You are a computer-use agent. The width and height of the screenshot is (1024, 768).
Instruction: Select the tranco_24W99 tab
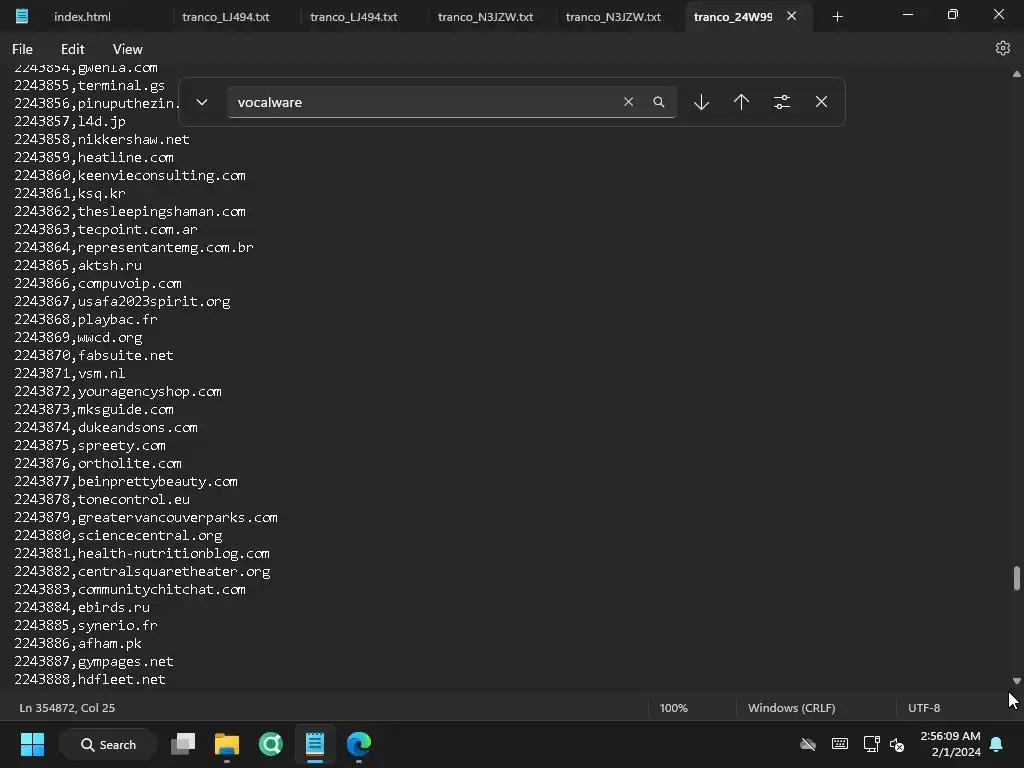(733, 17)
